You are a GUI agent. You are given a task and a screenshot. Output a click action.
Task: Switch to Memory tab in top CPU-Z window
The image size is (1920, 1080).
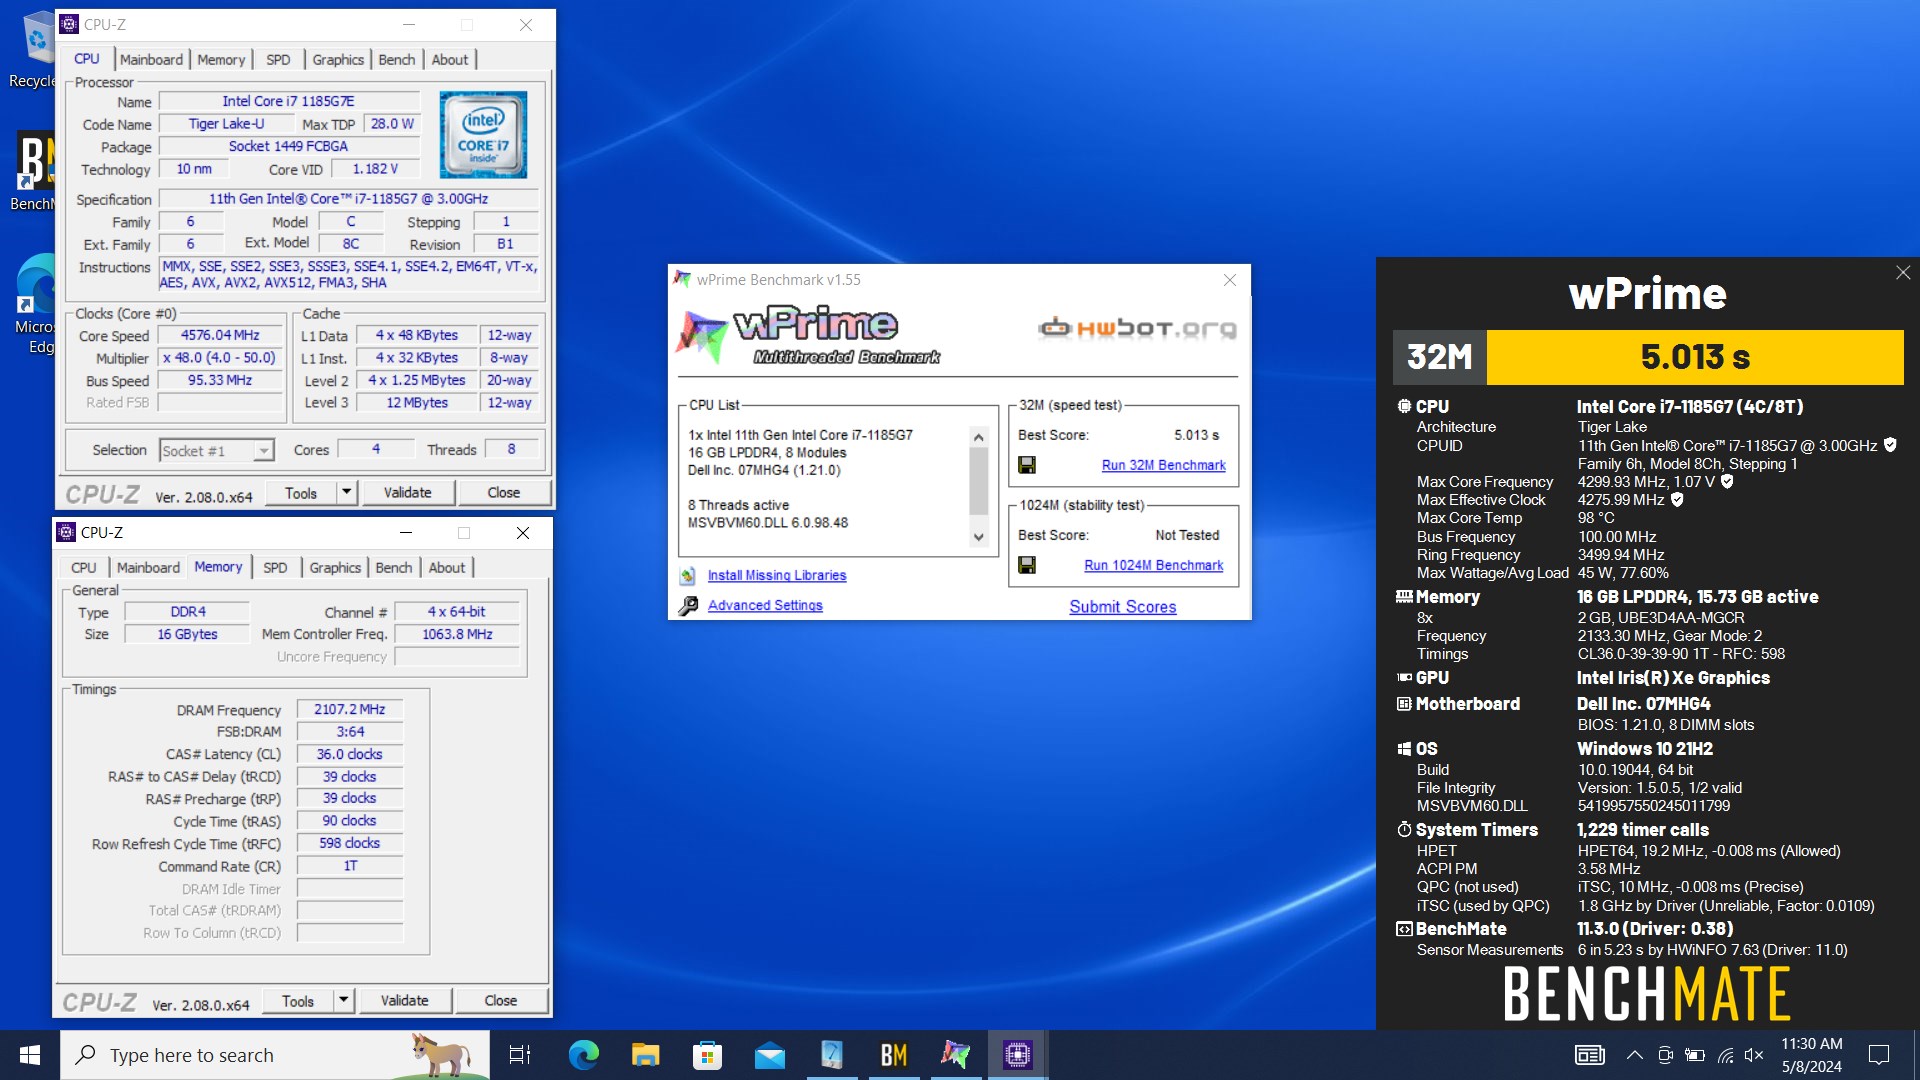pyautogui.click(x=221, y=59)
